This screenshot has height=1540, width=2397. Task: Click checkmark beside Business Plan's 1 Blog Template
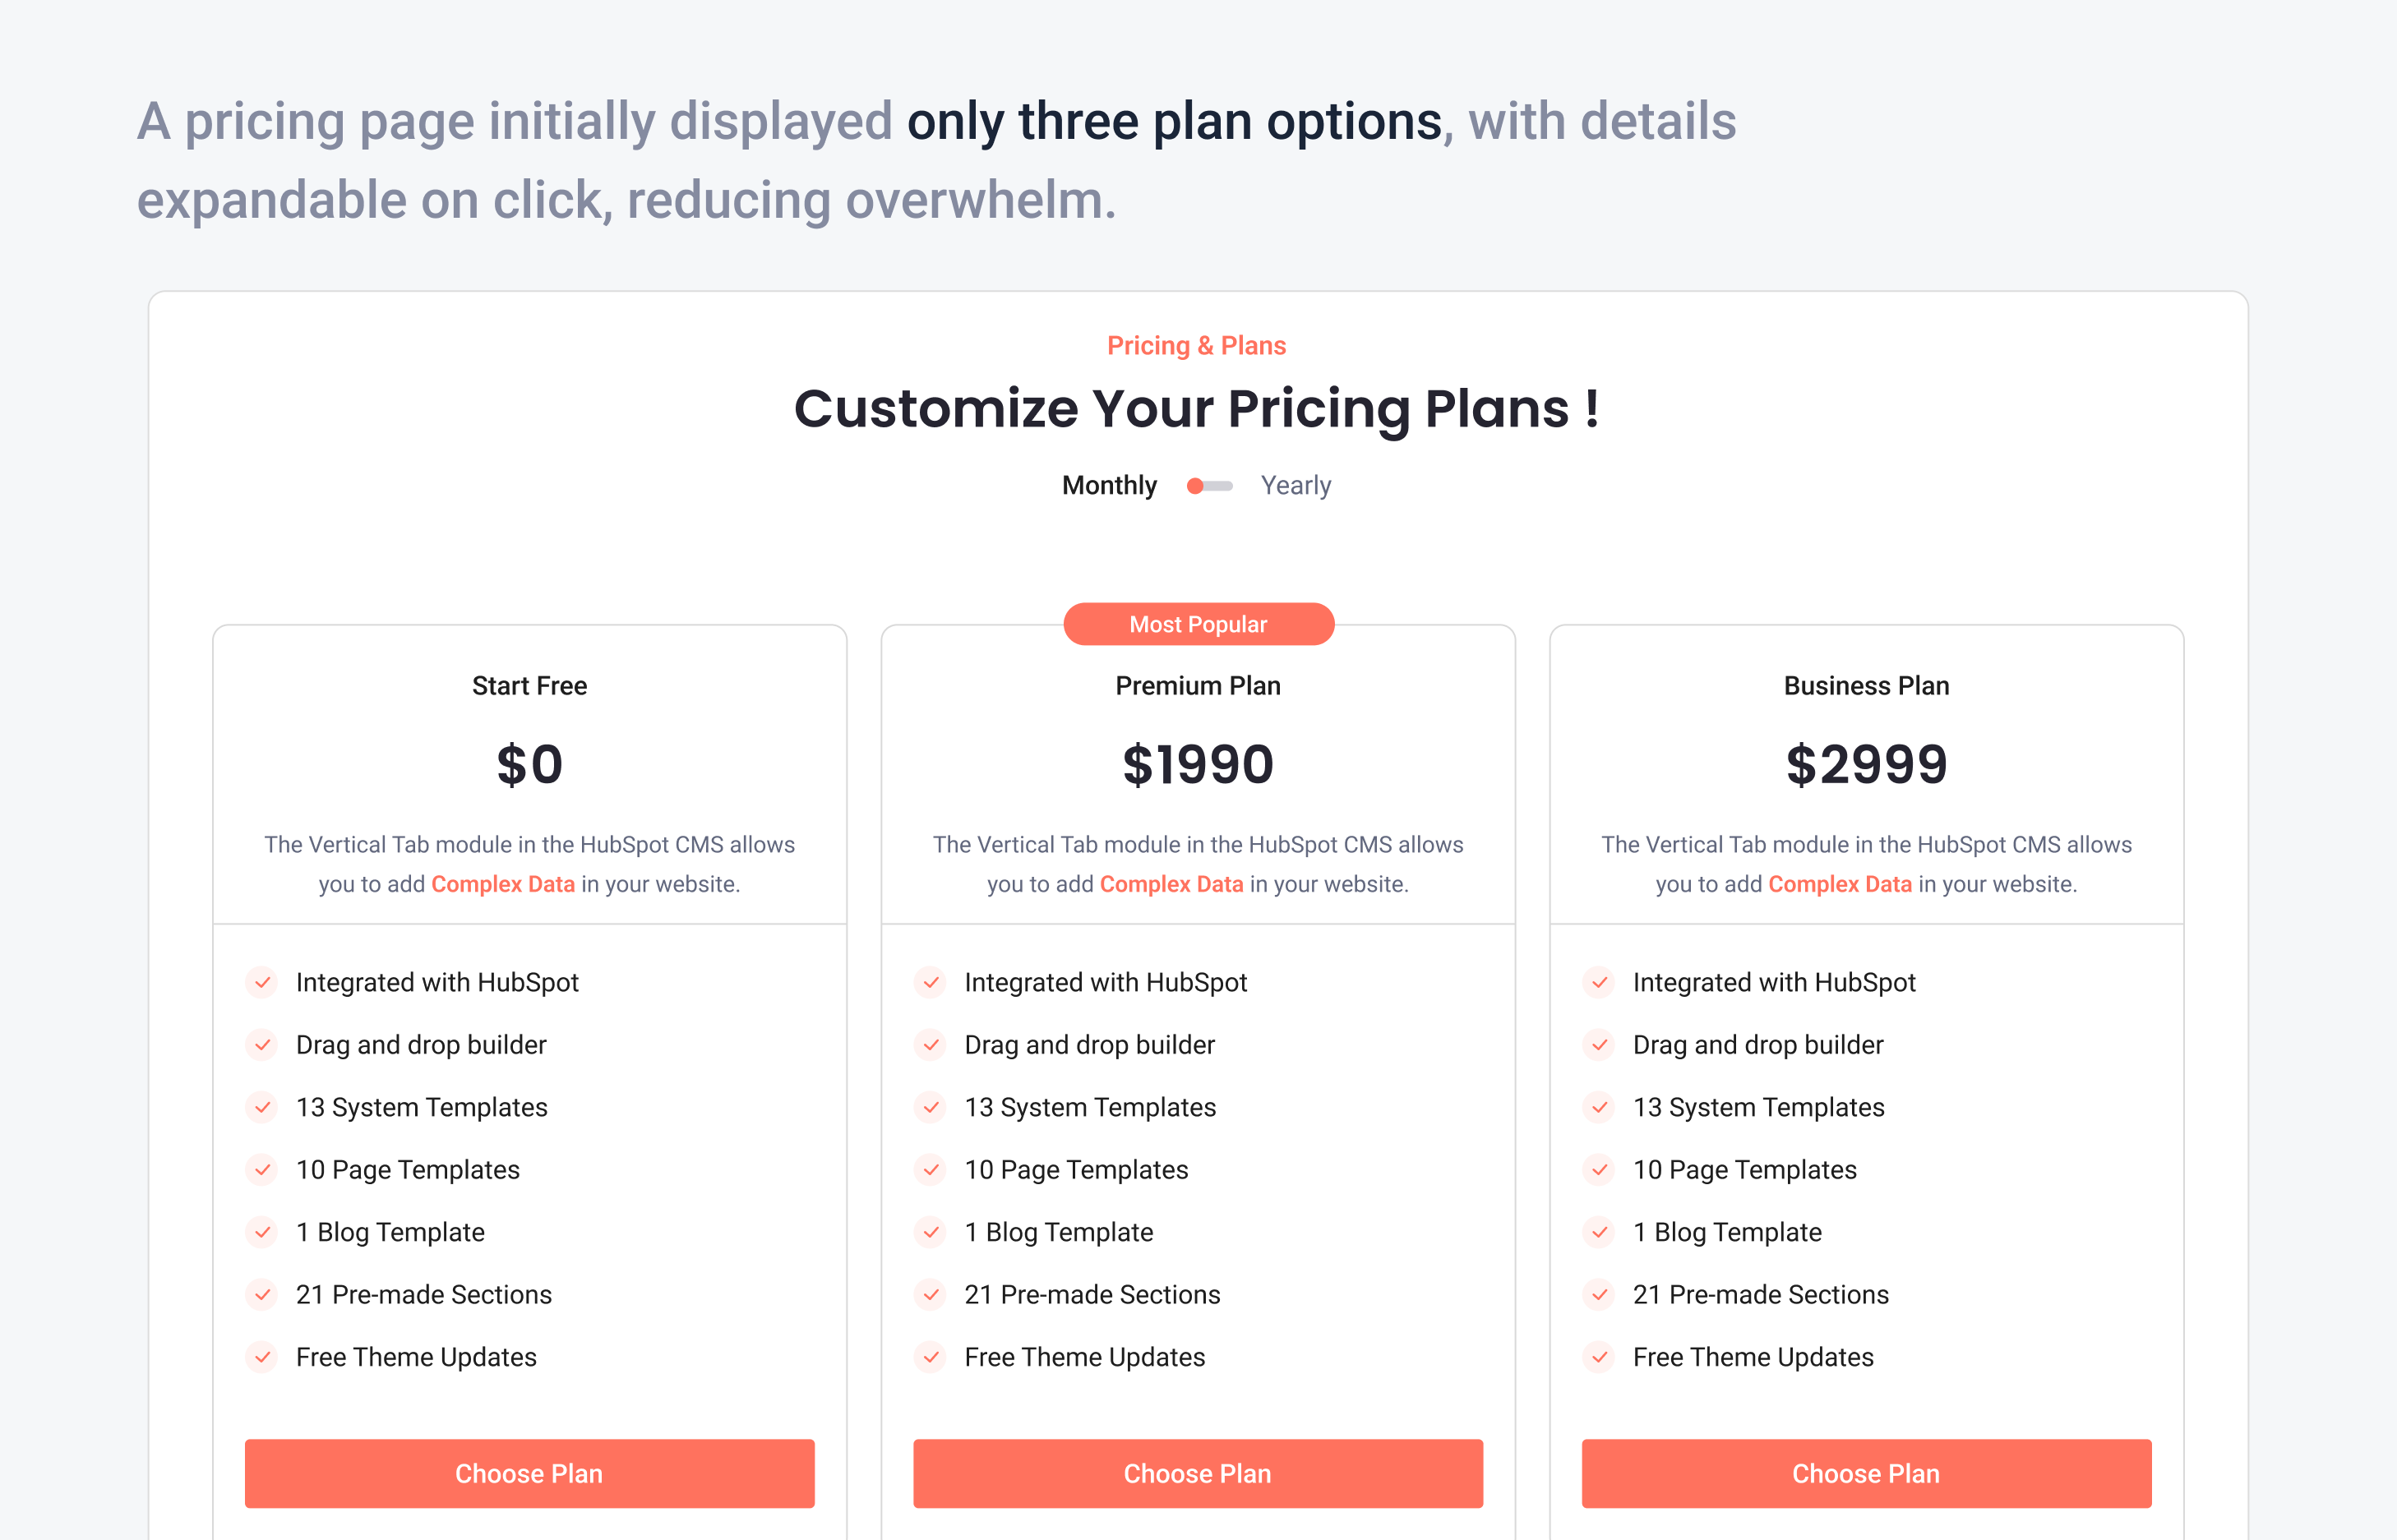1599,1232
